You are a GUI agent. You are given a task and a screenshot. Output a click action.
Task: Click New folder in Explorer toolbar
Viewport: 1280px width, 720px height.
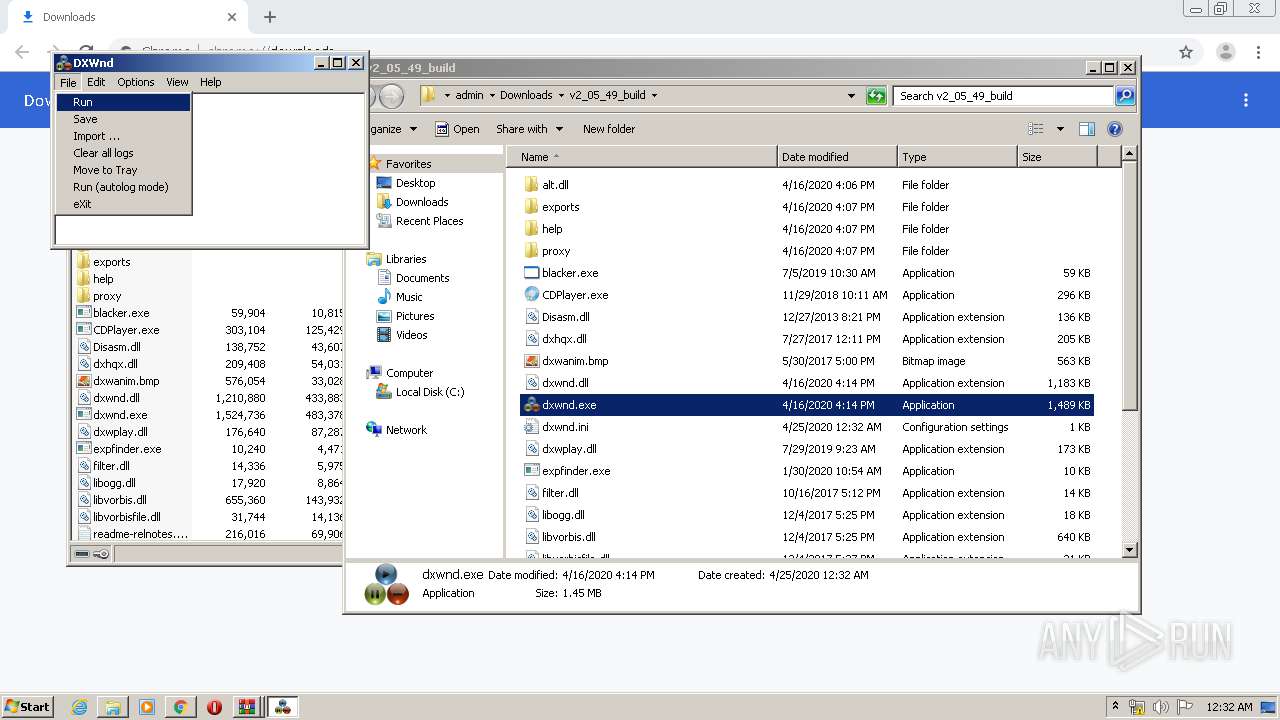(x=609, y=129)
